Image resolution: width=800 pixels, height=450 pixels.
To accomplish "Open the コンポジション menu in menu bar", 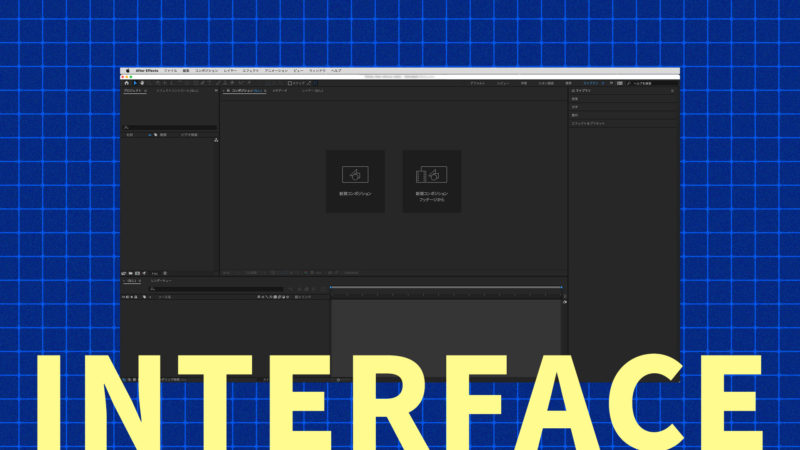I will coord(206,71).
